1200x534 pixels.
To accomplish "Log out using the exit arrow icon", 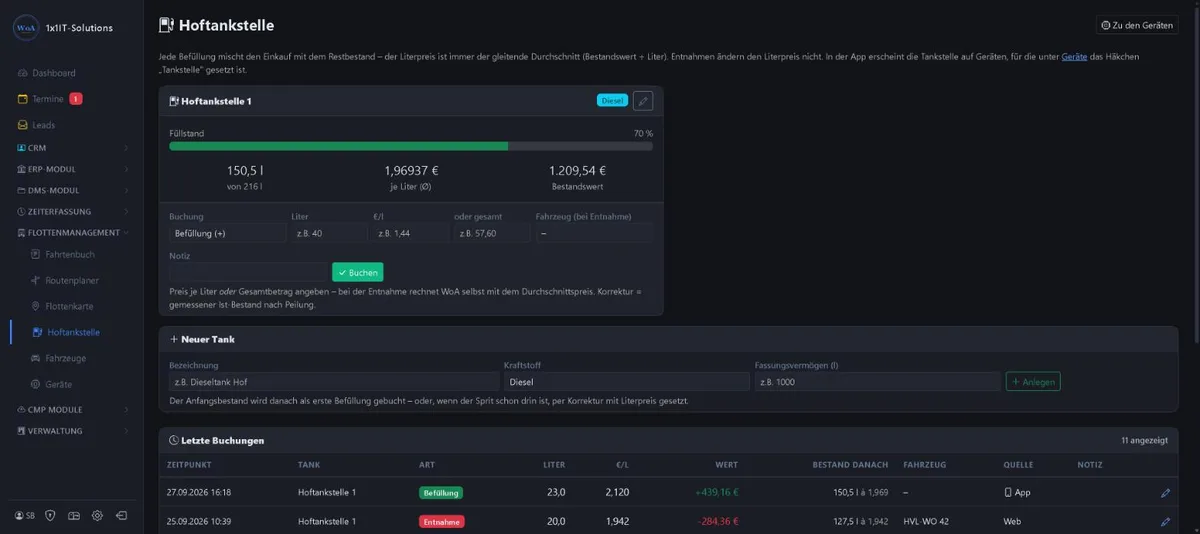I will point(121,515).
